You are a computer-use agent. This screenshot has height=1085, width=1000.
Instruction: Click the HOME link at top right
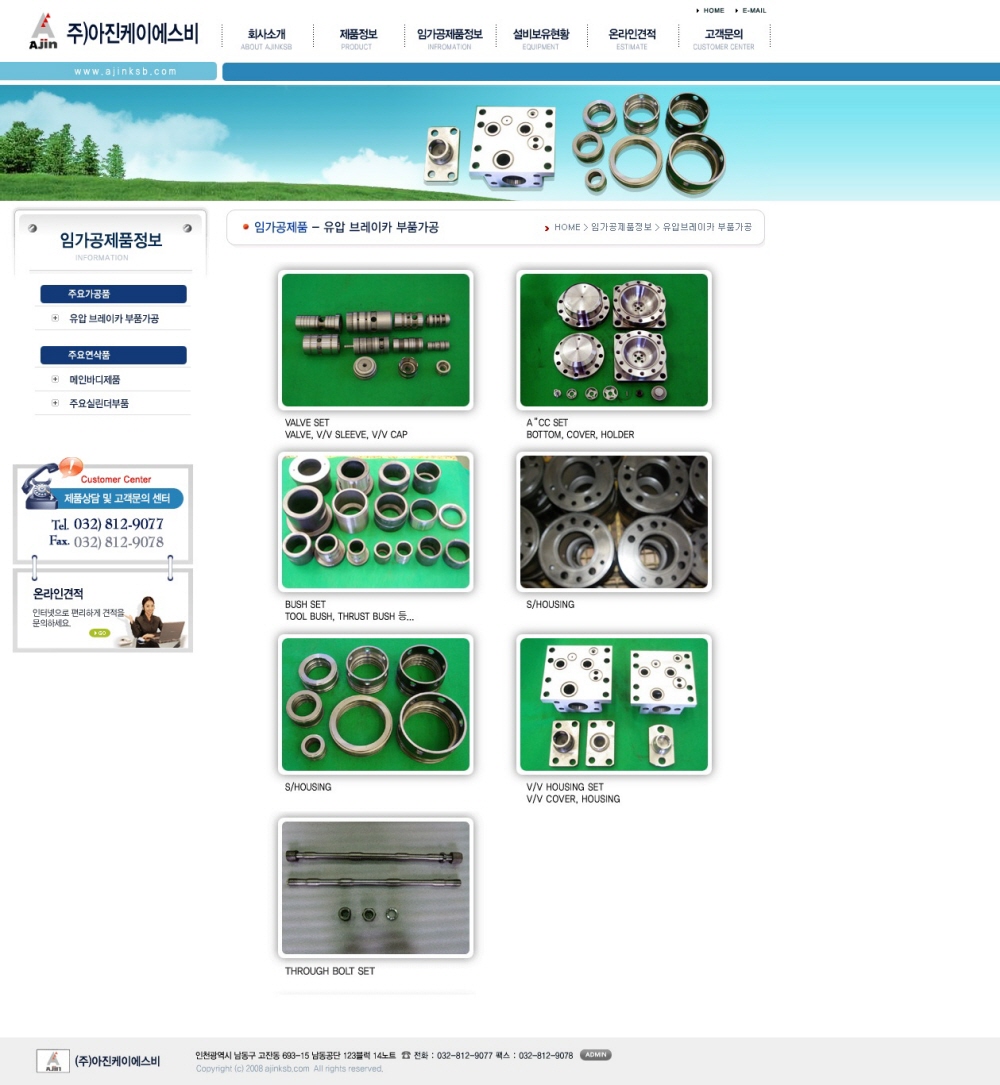coord(713,10)
